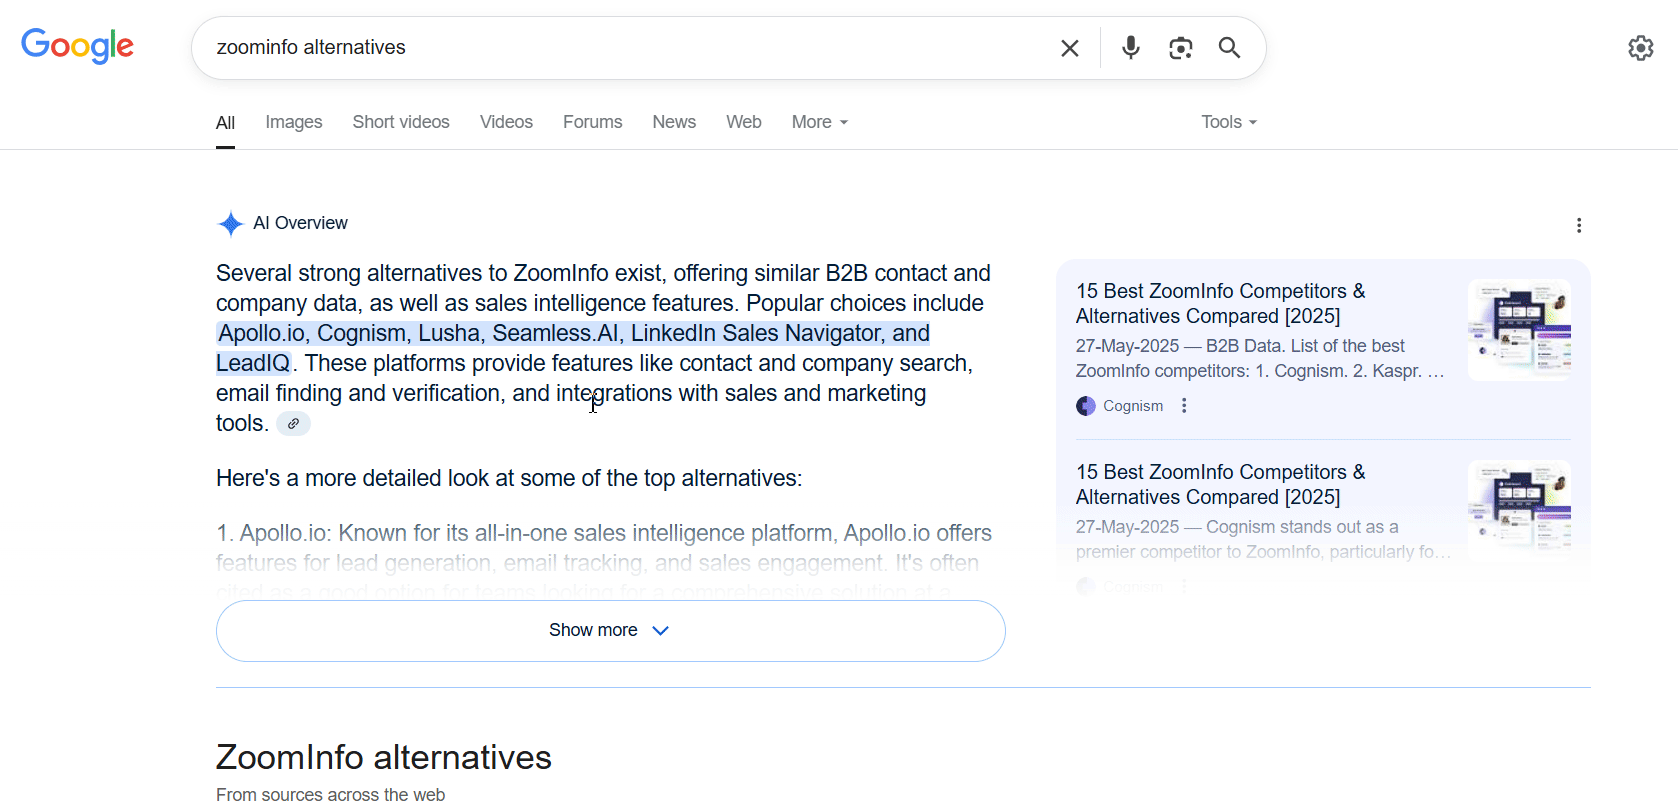Open the News tab
Screen dimensions: 1678x802
(x=674, y=122)
